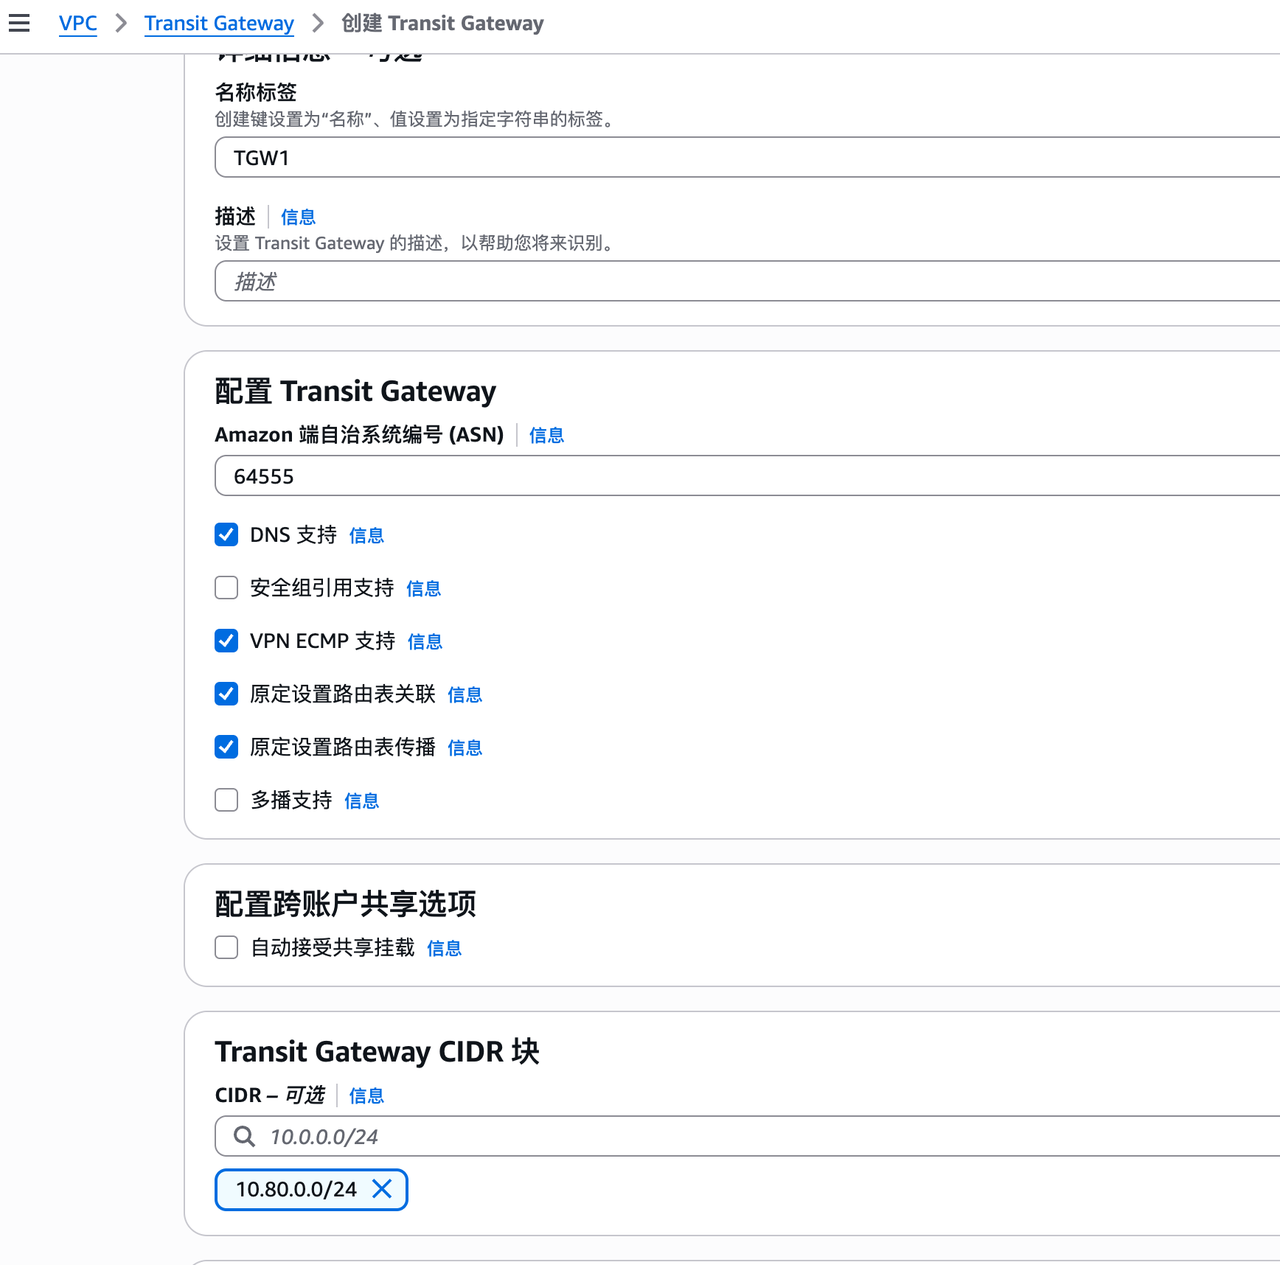Enable the 多播支持 checkbox
1280x1265 pixels.
click(x=226, y=800)
